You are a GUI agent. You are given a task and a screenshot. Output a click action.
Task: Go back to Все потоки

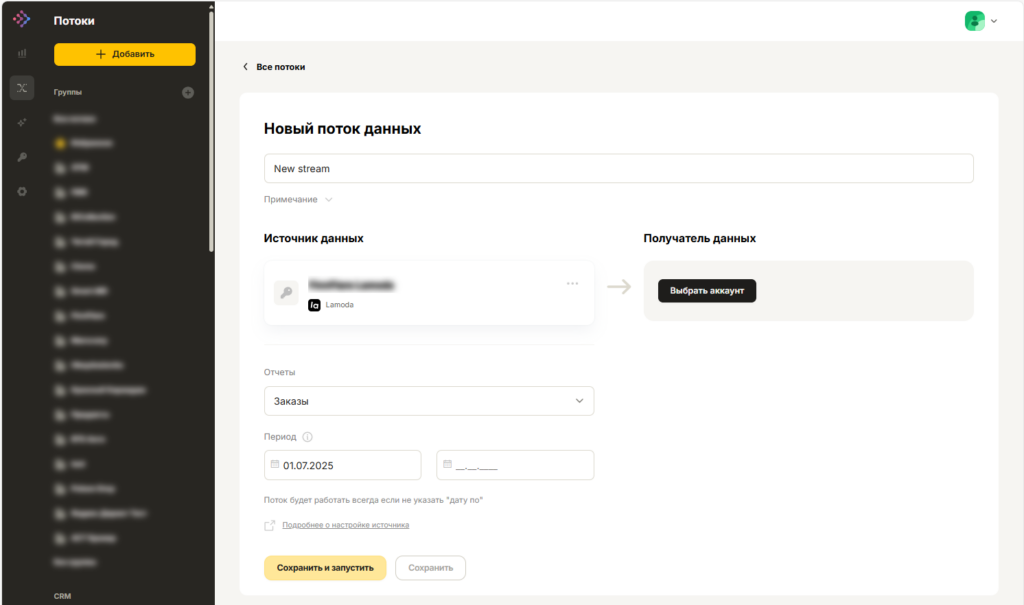click(x=274, y=67)
